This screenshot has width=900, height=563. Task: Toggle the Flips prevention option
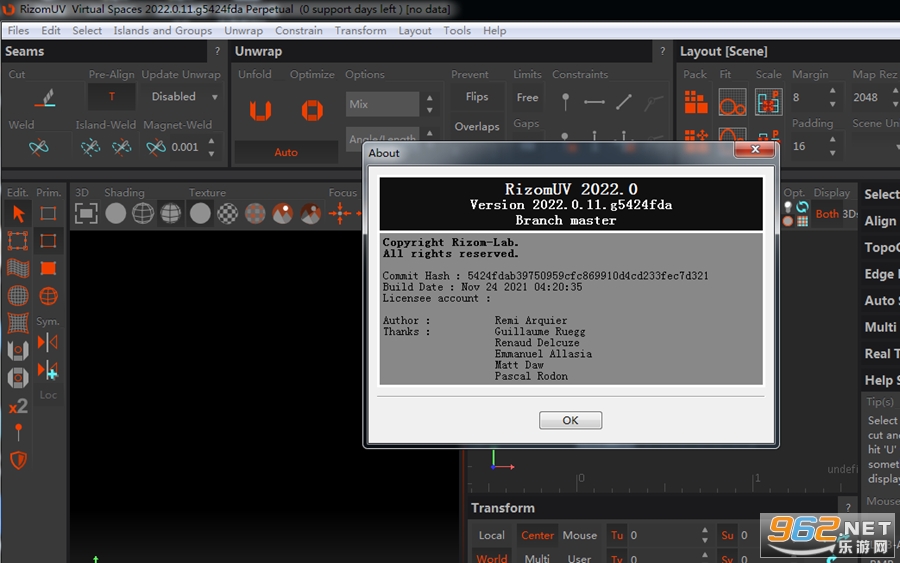pyautogui.click(x=477, y=97)
